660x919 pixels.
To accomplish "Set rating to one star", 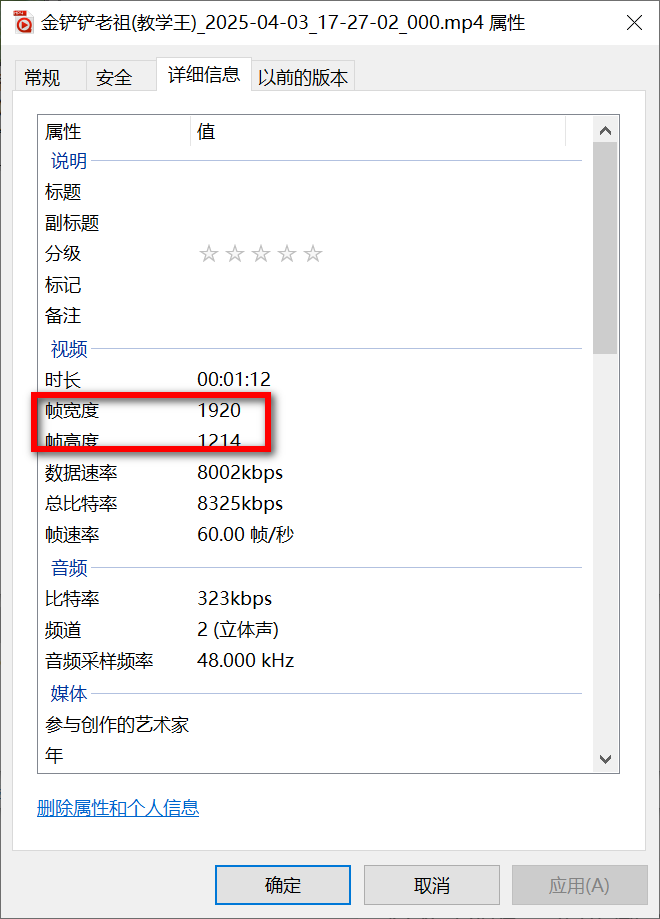I will pyautogui.click(x=209, y=254).
